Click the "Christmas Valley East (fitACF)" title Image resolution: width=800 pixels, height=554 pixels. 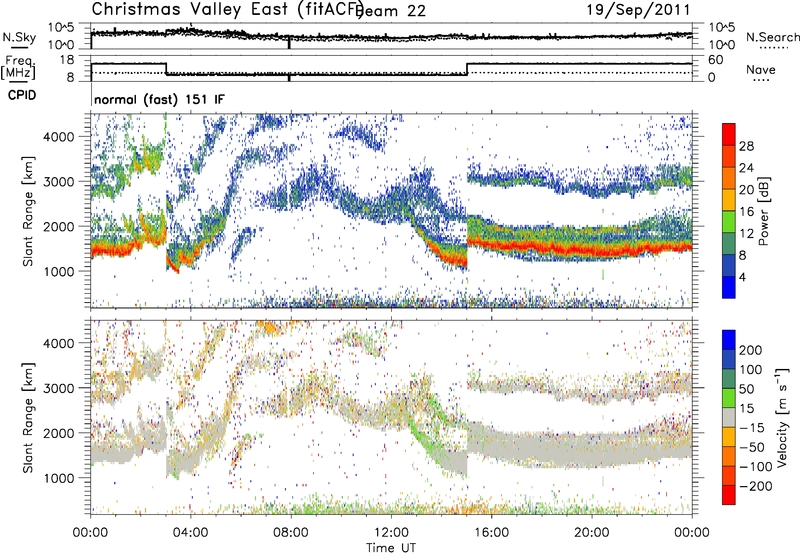click(x=228, y=9)
